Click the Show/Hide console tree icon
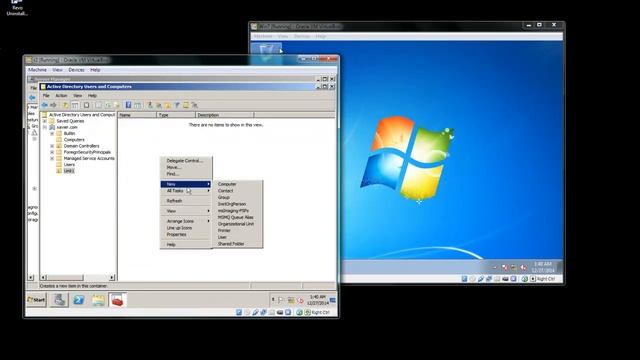640x360 pixels. tap(75, 105)
